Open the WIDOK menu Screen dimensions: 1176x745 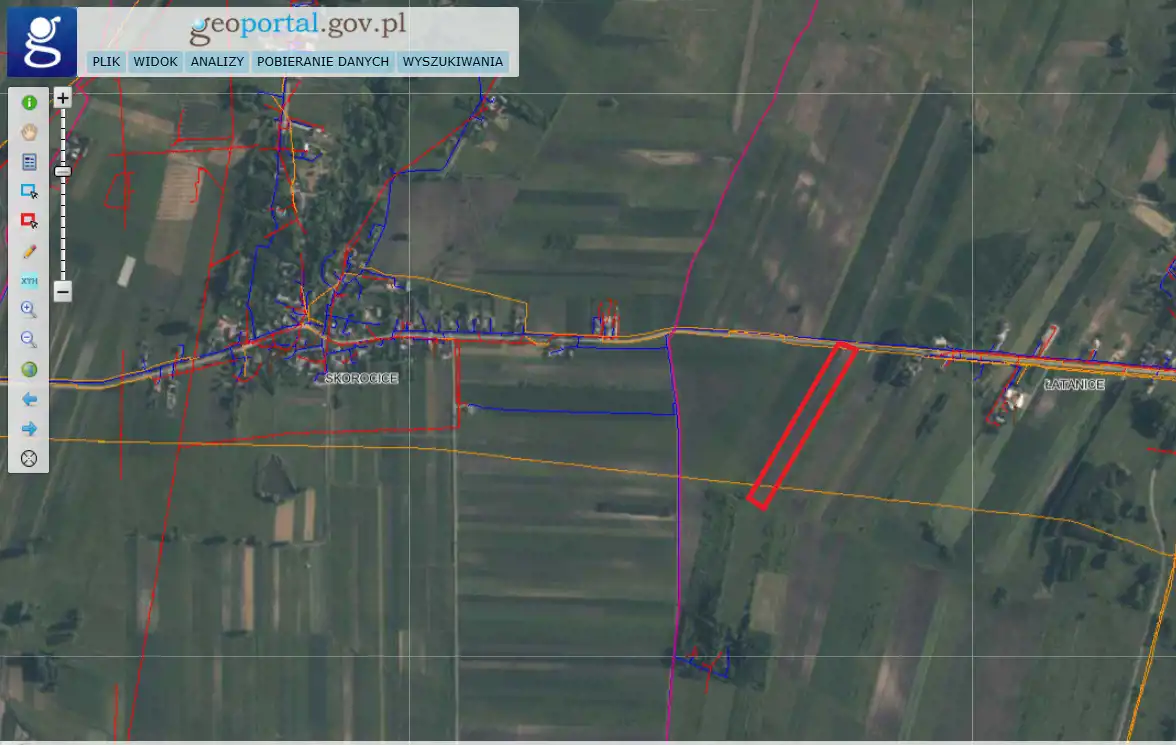click(156, 62)
